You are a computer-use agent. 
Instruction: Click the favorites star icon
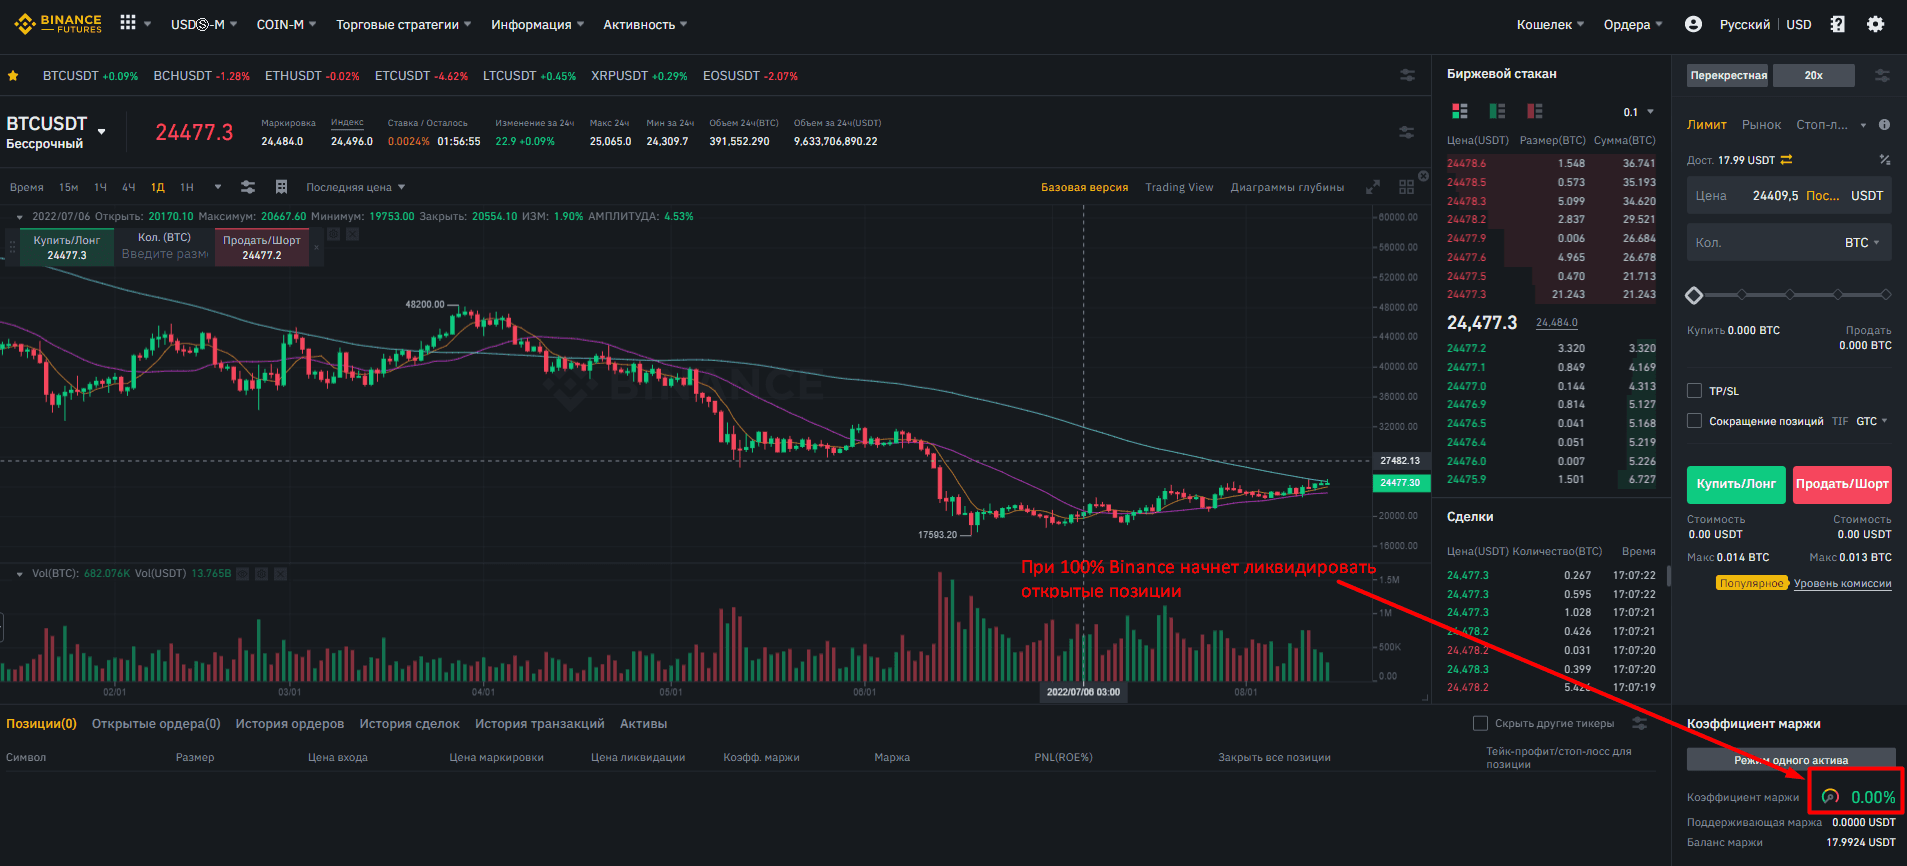tap(13, 76)
